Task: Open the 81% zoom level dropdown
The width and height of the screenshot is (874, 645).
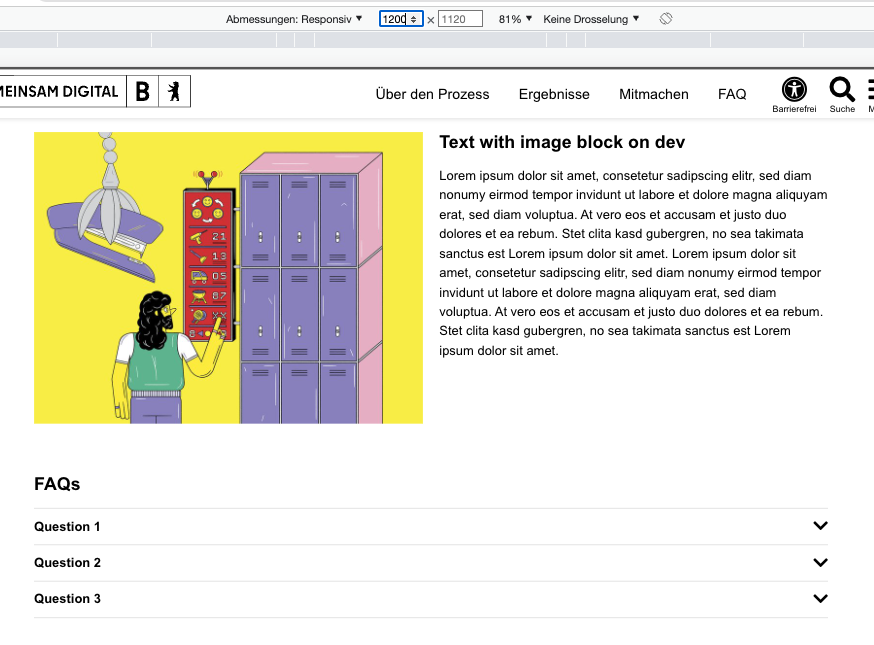Action: [x=514, y=18]
